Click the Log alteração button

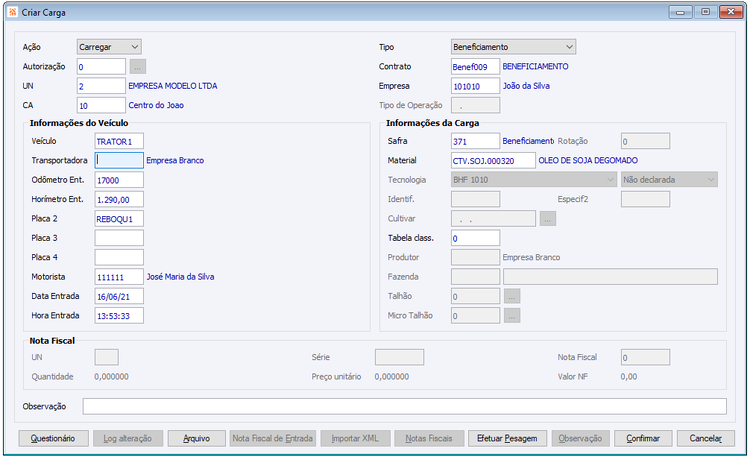(x=128, y=438)
